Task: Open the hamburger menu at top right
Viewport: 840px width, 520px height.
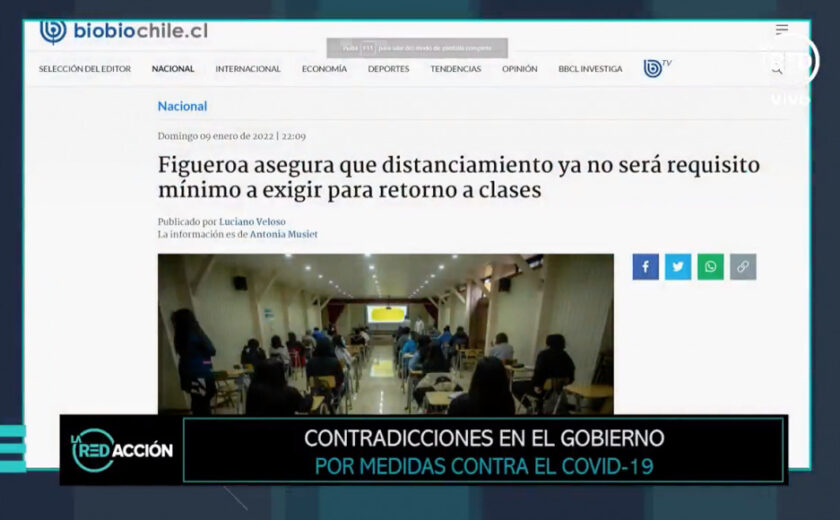Action: tap(782, 30)
